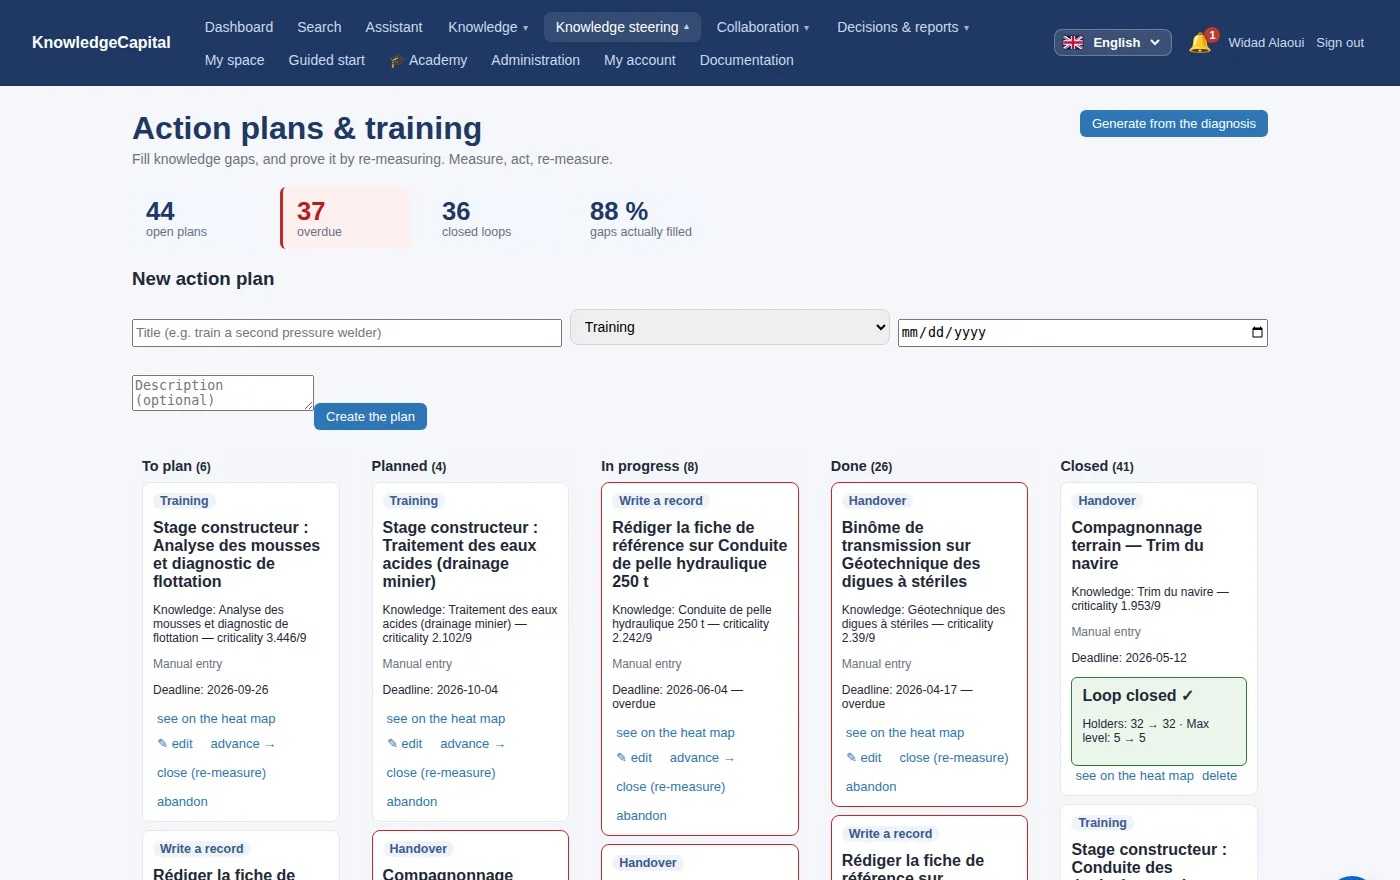Sign out of the application
The image size is (1400, 880).
click(1340, 42)
